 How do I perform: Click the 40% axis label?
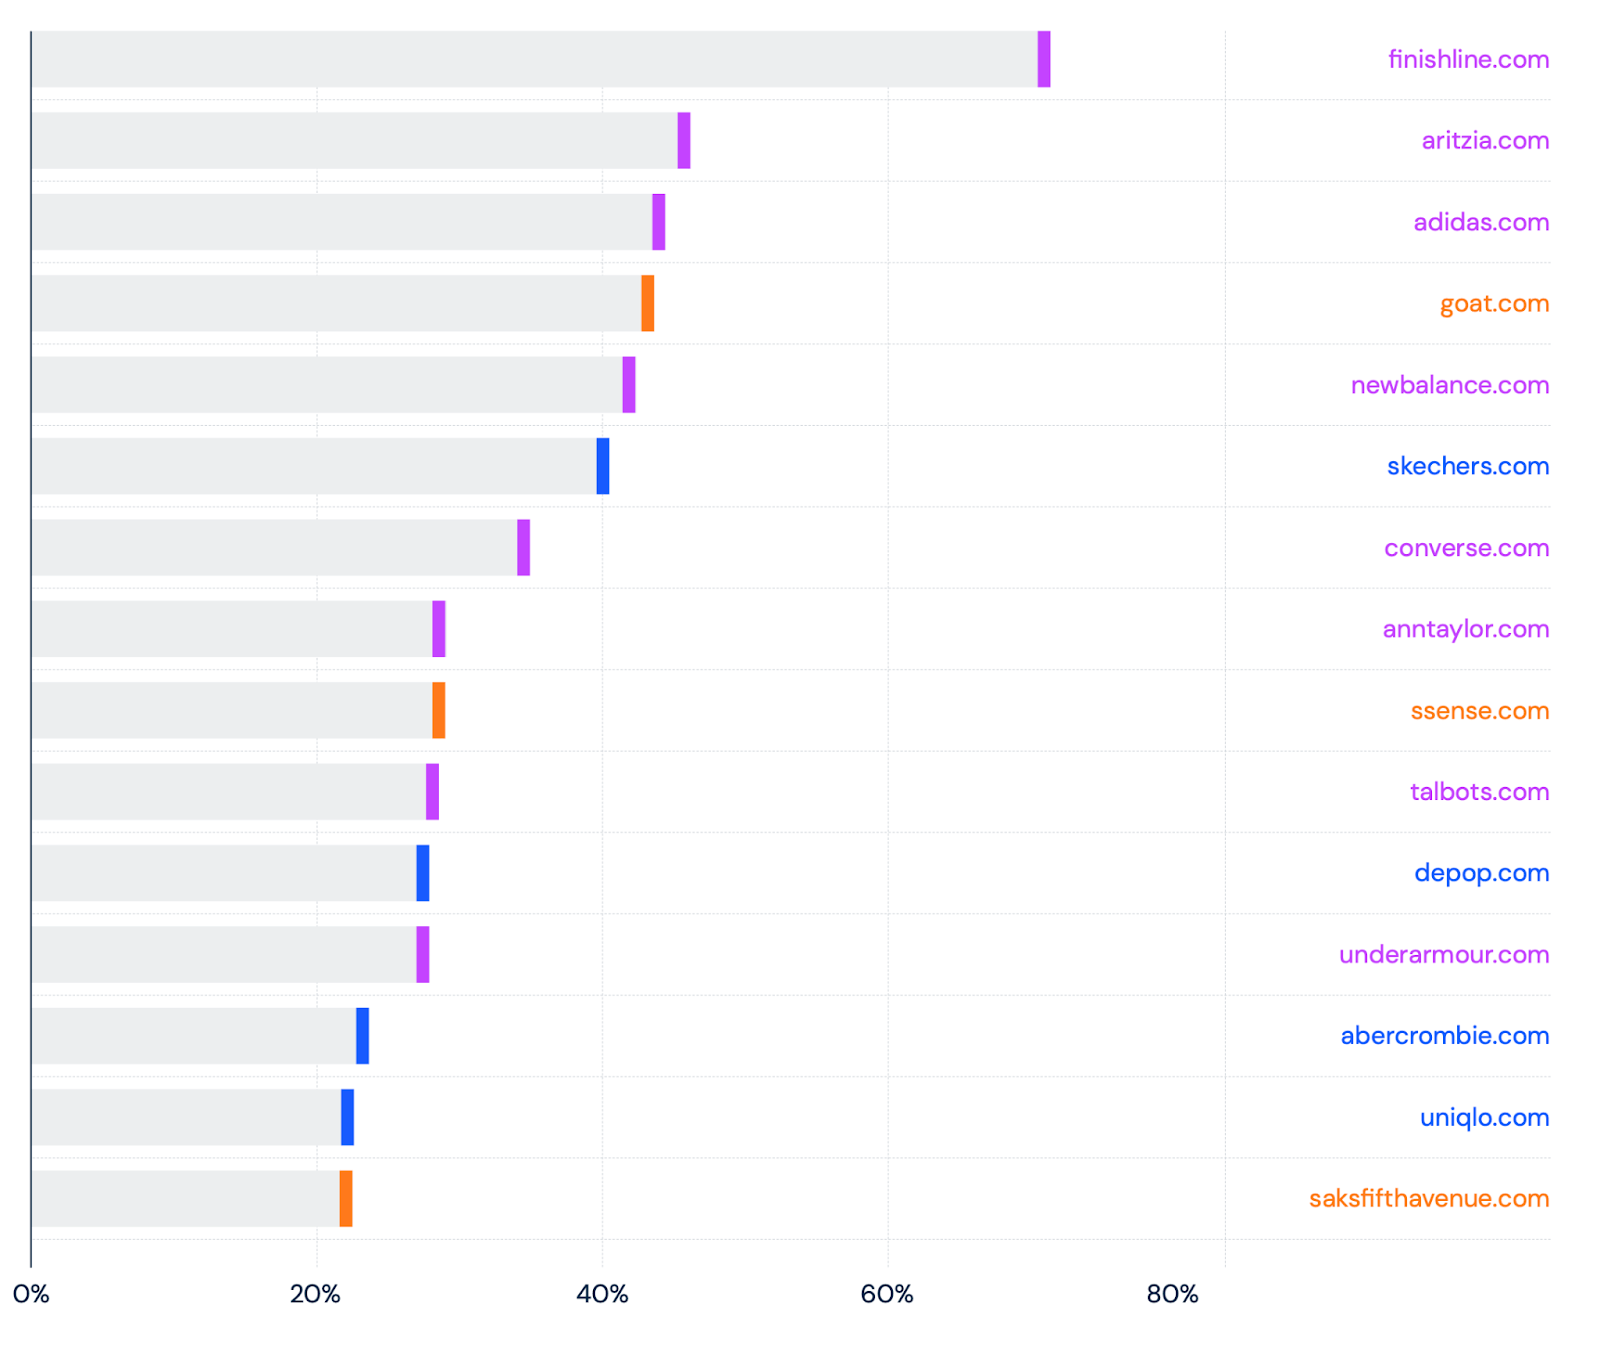[x=602, y=1294]
